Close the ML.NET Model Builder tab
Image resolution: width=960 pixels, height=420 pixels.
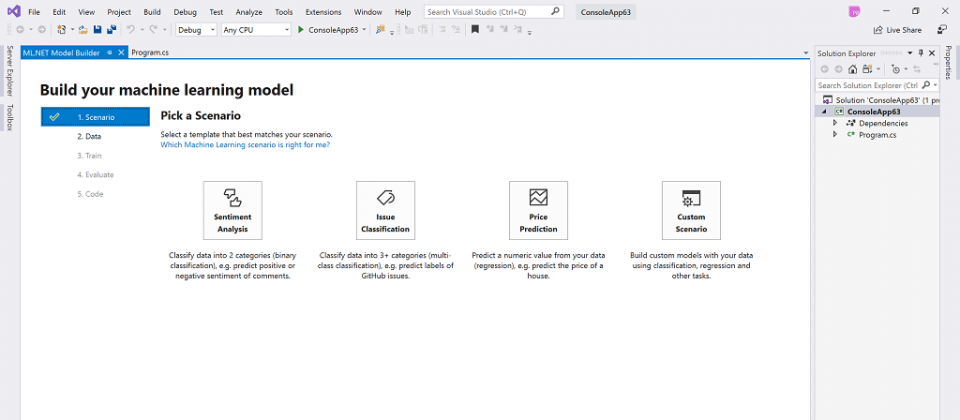point(121,53)
